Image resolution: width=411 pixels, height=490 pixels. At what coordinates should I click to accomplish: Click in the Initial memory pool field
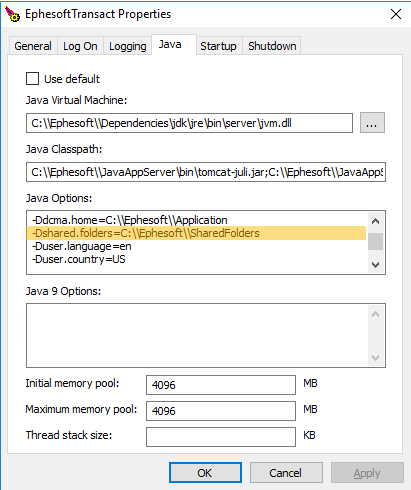pyautogui.click(x=221, y=385)
